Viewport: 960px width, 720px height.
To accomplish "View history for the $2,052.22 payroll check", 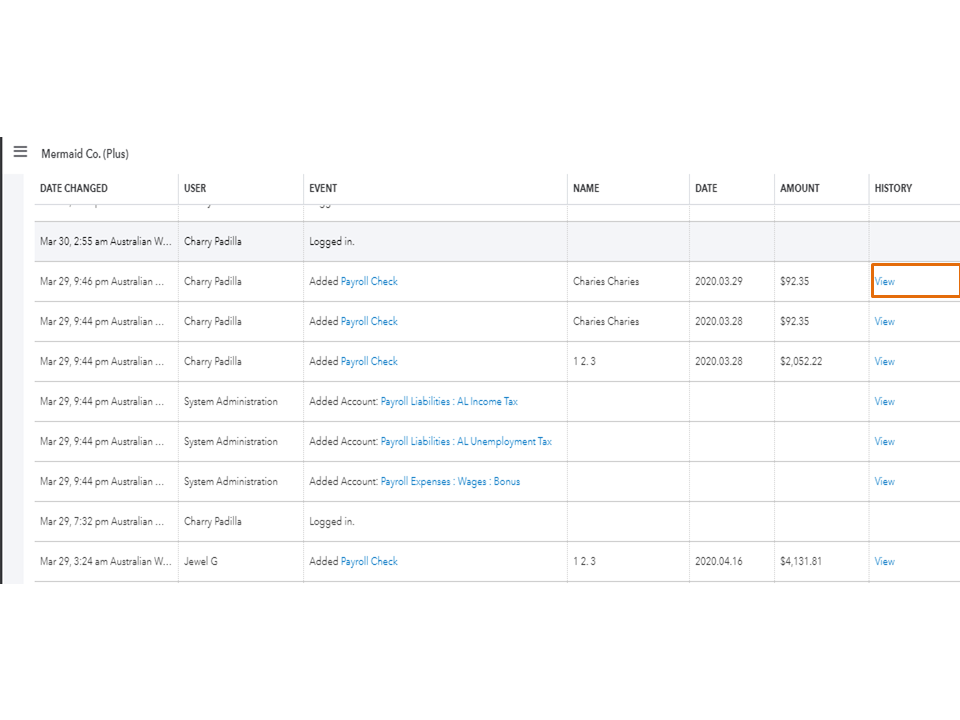I will point(885,362).
